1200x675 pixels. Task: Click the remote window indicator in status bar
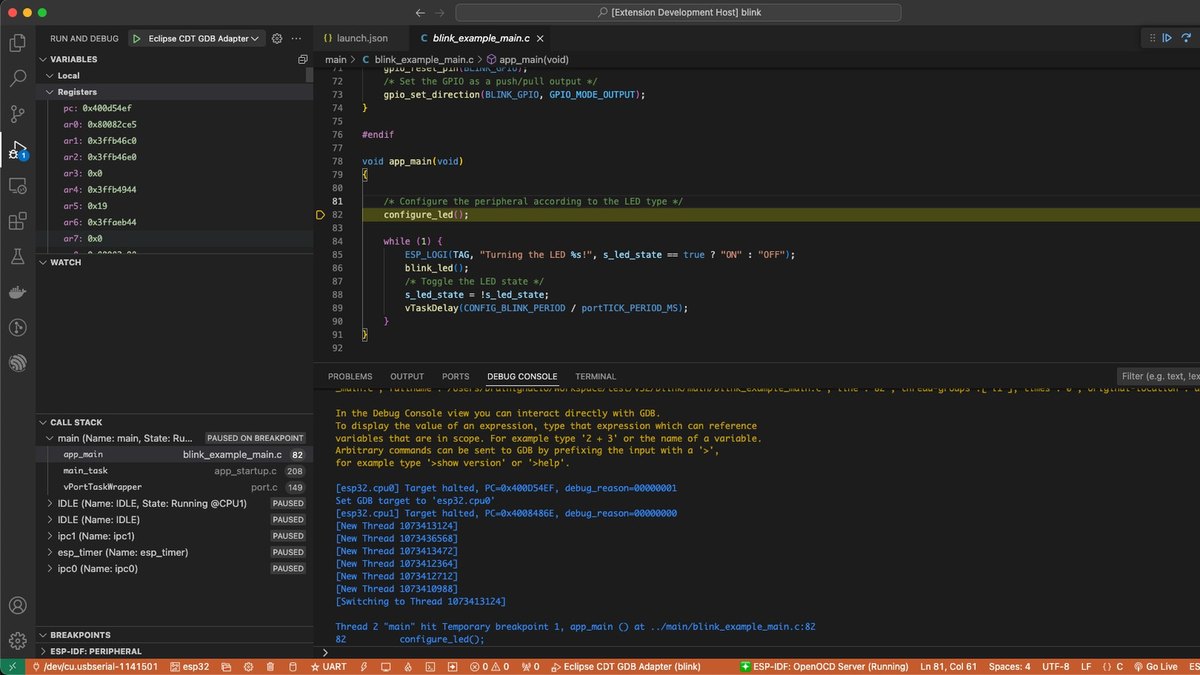tap(12, 666)
